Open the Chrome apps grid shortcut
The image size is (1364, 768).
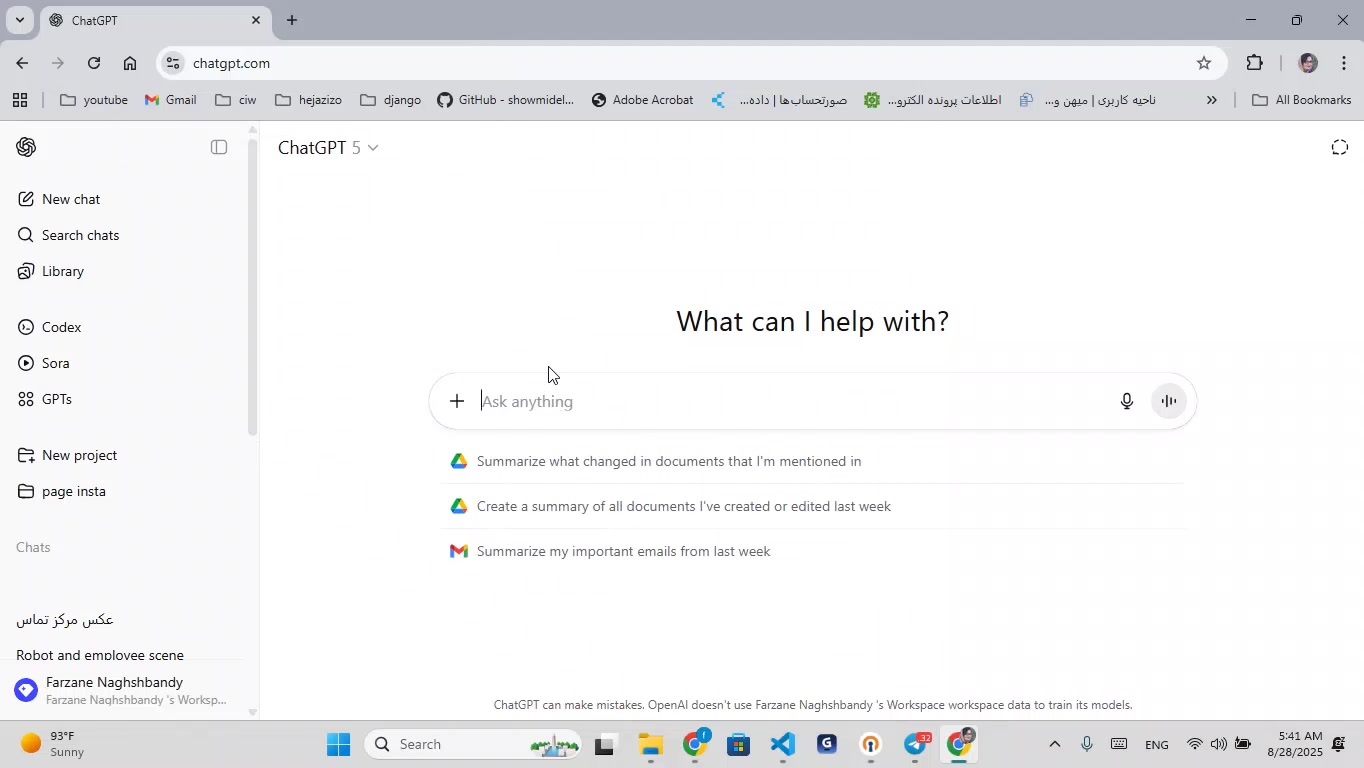[20, 100]
